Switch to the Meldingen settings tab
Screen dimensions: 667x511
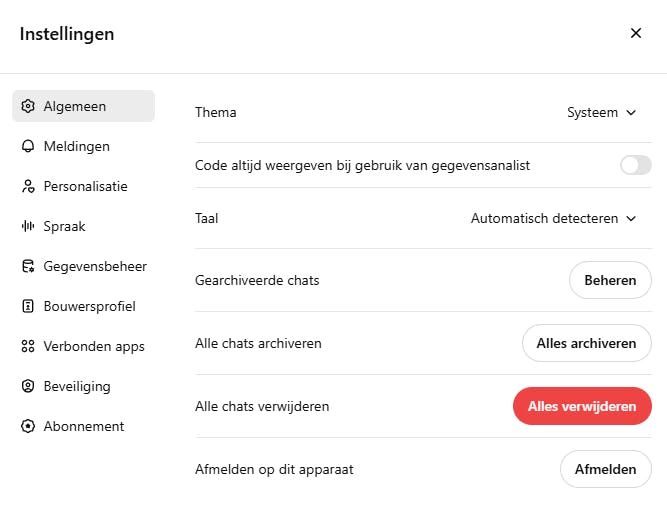76,146
